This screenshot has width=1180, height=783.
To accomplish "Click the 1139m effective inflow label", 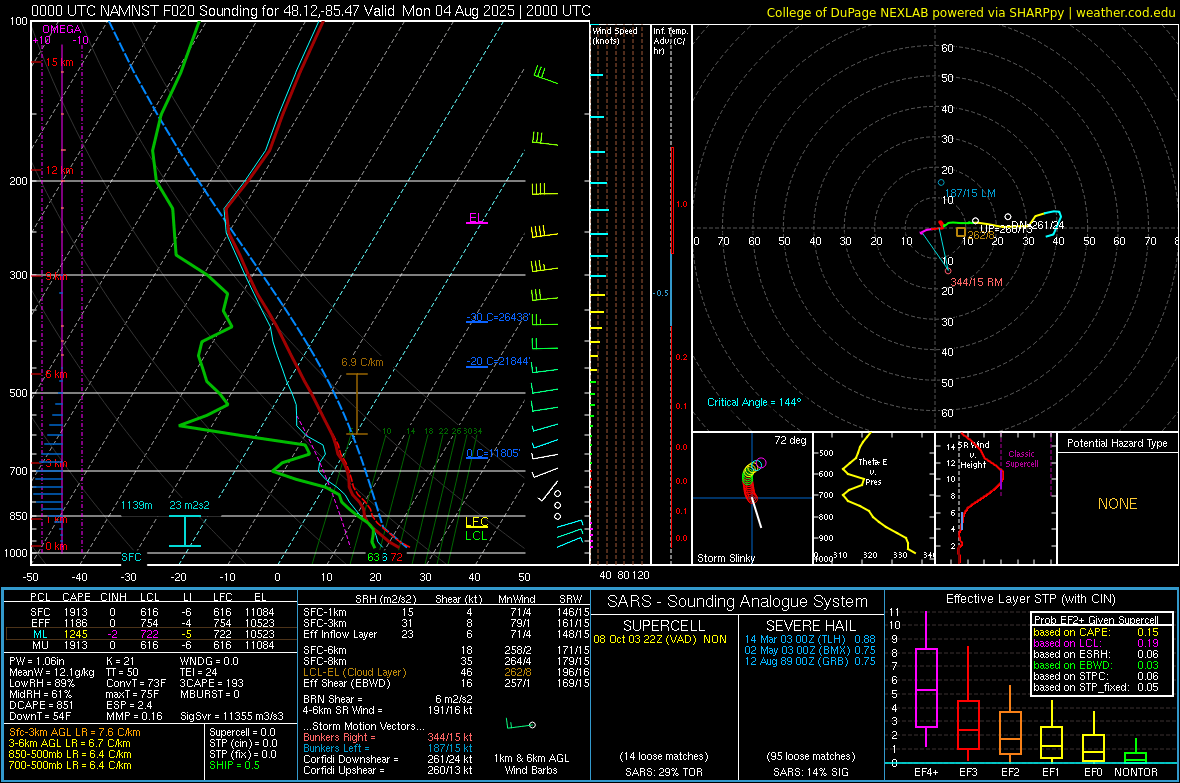I will [x=137, y=505].
